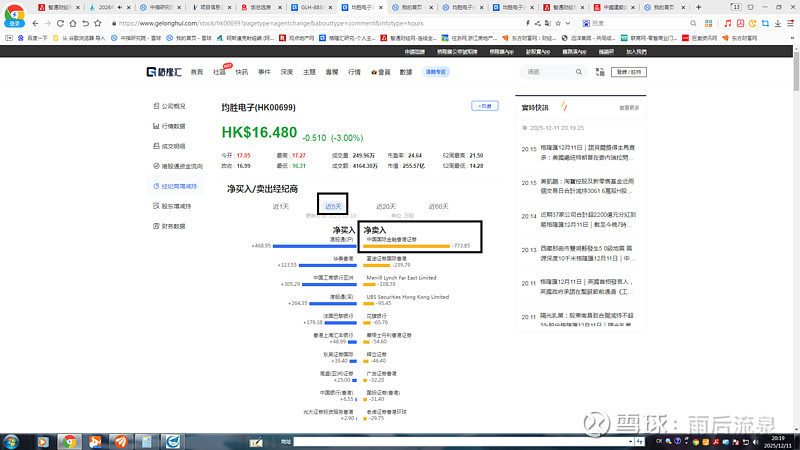Select the 近60天 period tab
Screen dimensions: 800x450
[439, 207]
